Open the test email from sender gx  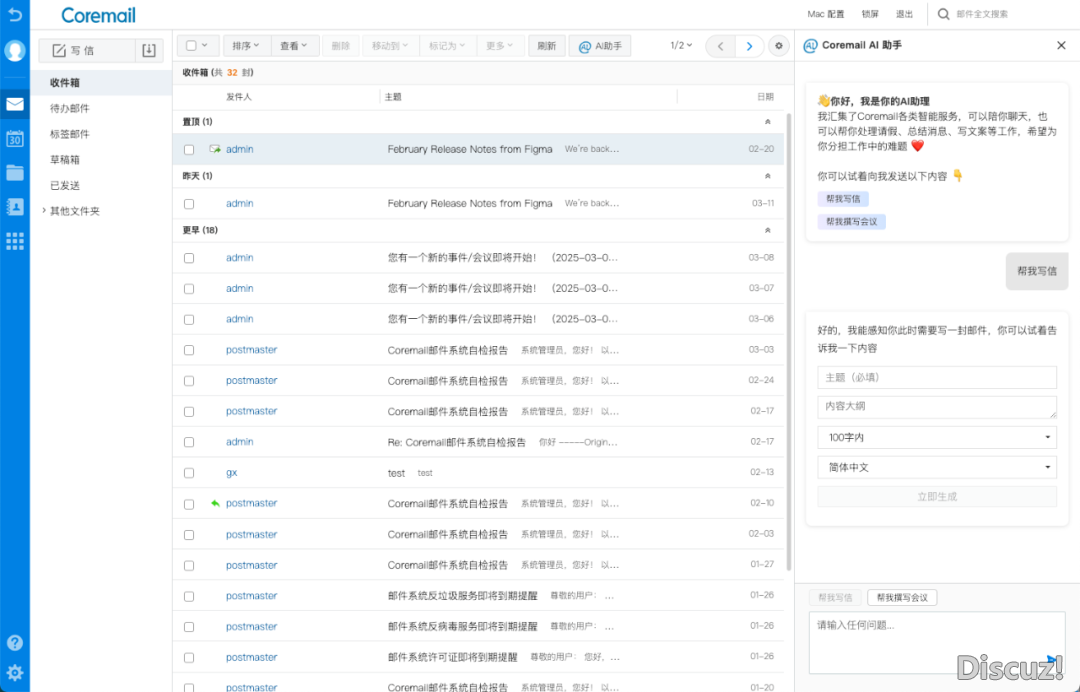pos(478,473)
